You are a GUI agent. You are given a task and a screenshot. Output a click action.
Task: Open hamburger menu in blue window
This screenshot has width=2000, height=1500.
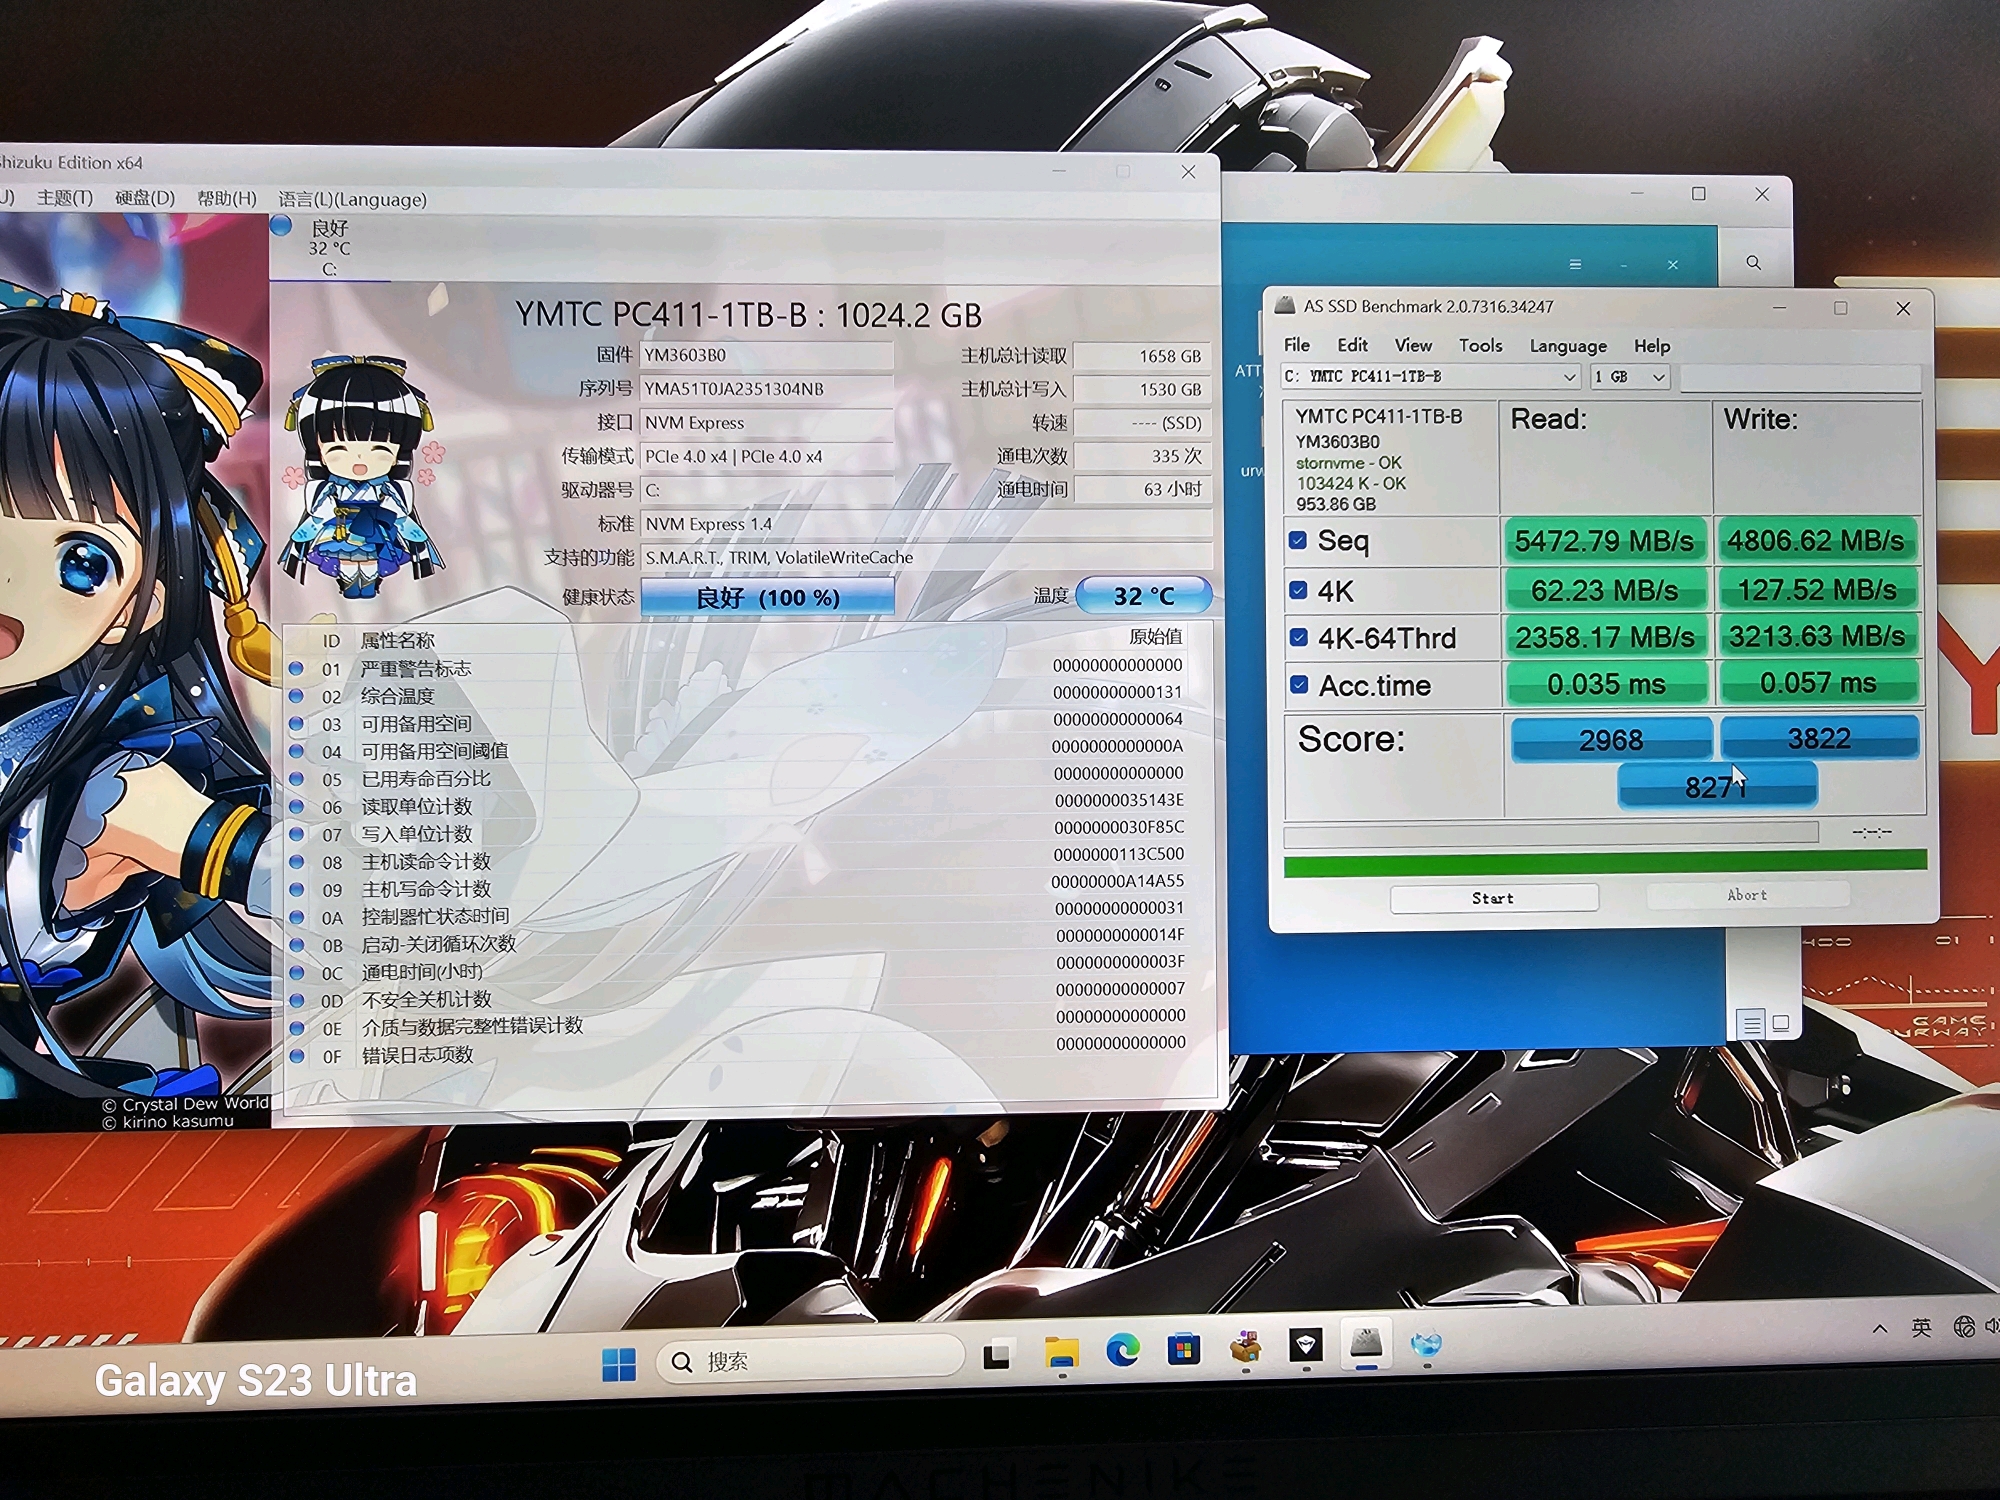coord(1575,264)
